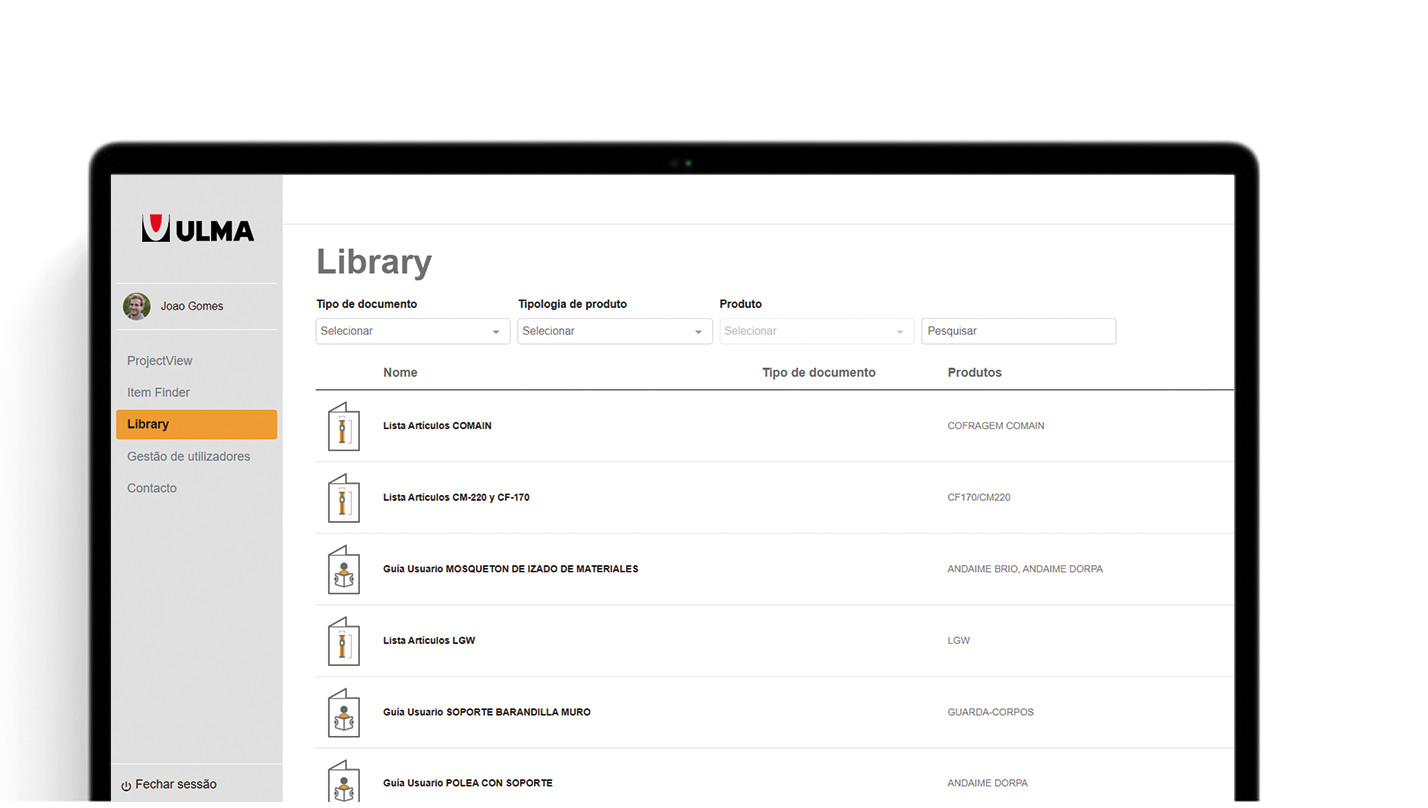Image resolution: width=1428 pixels, height=808 pixels.
Task: Expand the Tipologia de produto dropdown
Action: coord(614,332)
